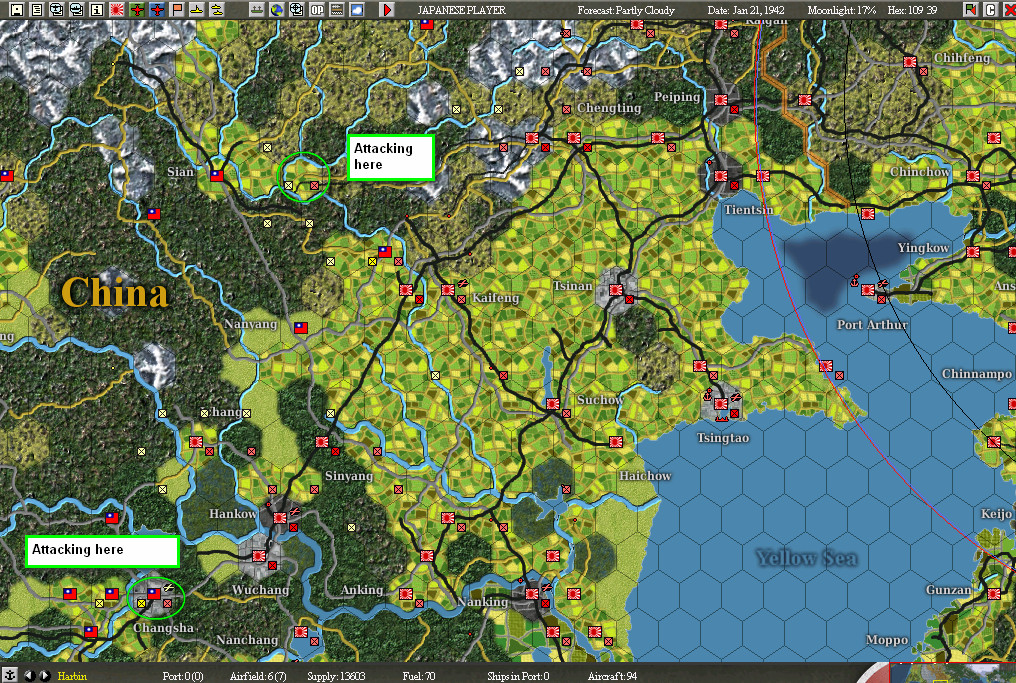The height and width of the screenshot is (683, 1016).
Task: Click the minimap thumbnail at bottom right
Action: [x=952, y=673]
